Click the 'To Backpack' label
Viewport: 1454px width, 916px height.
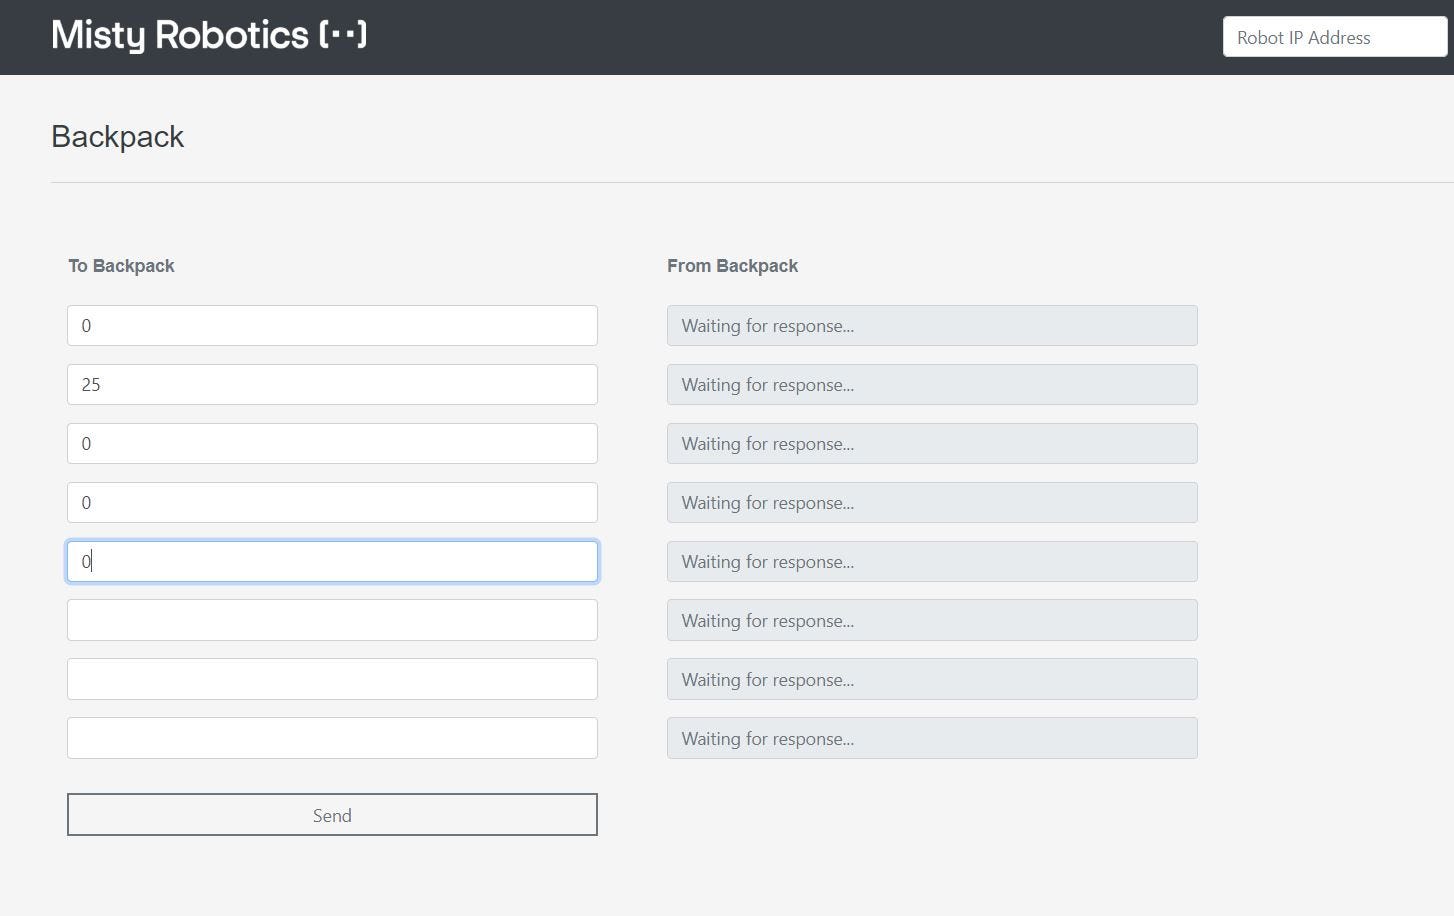tap(121, 266)
